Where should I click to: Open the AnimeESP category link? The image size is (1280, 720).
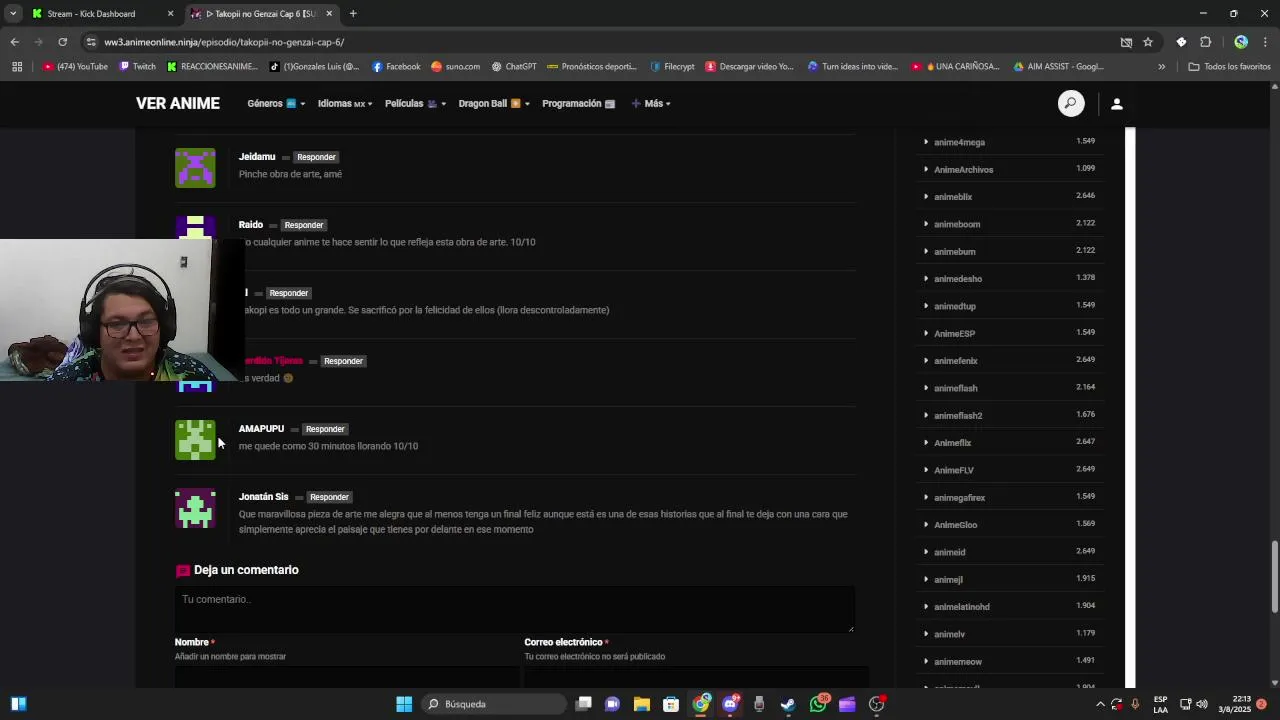click(x=954, y=333)
